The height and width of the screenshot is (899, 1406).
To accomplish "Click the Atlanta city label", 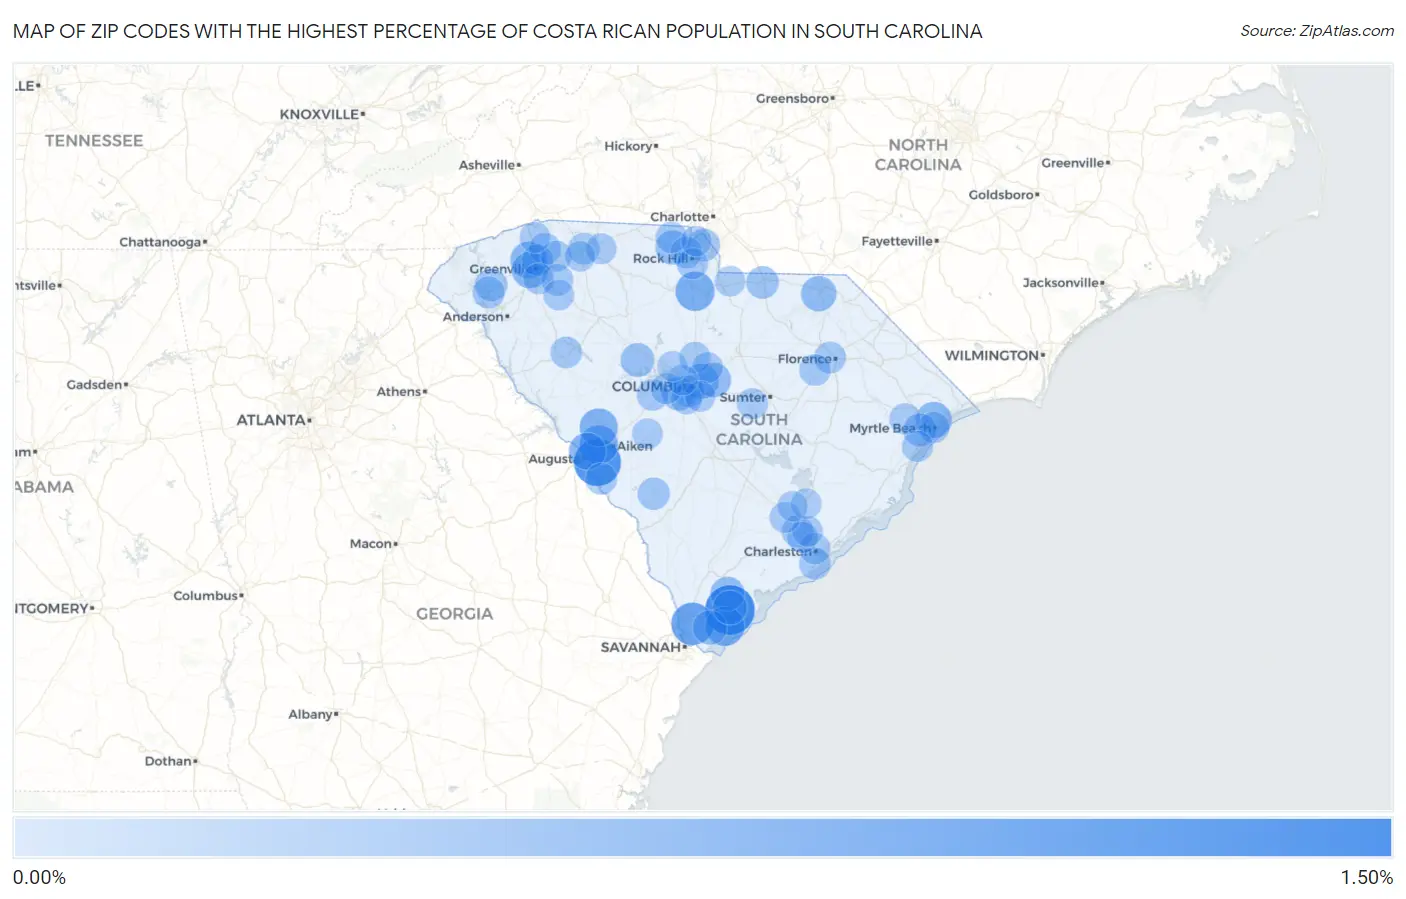I will (274, 420).
